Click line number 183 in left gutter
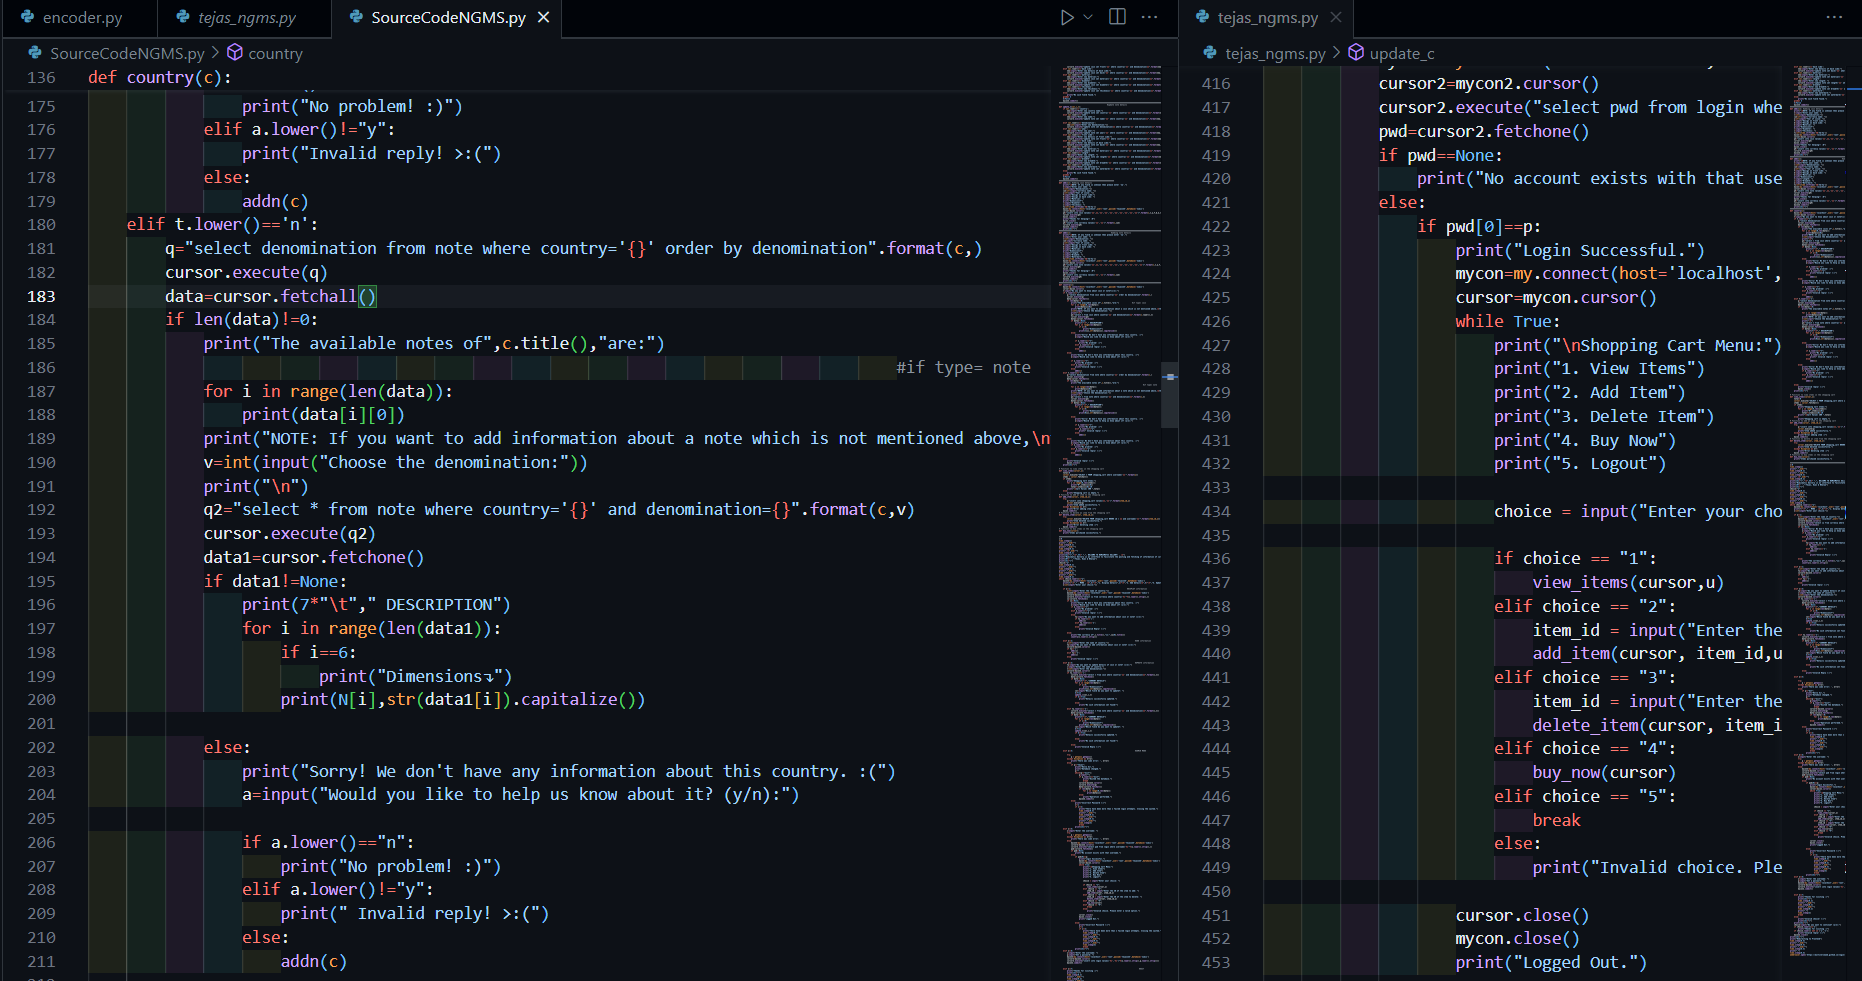The width and height of the screenshot is (1862, 981). (41, 296)
